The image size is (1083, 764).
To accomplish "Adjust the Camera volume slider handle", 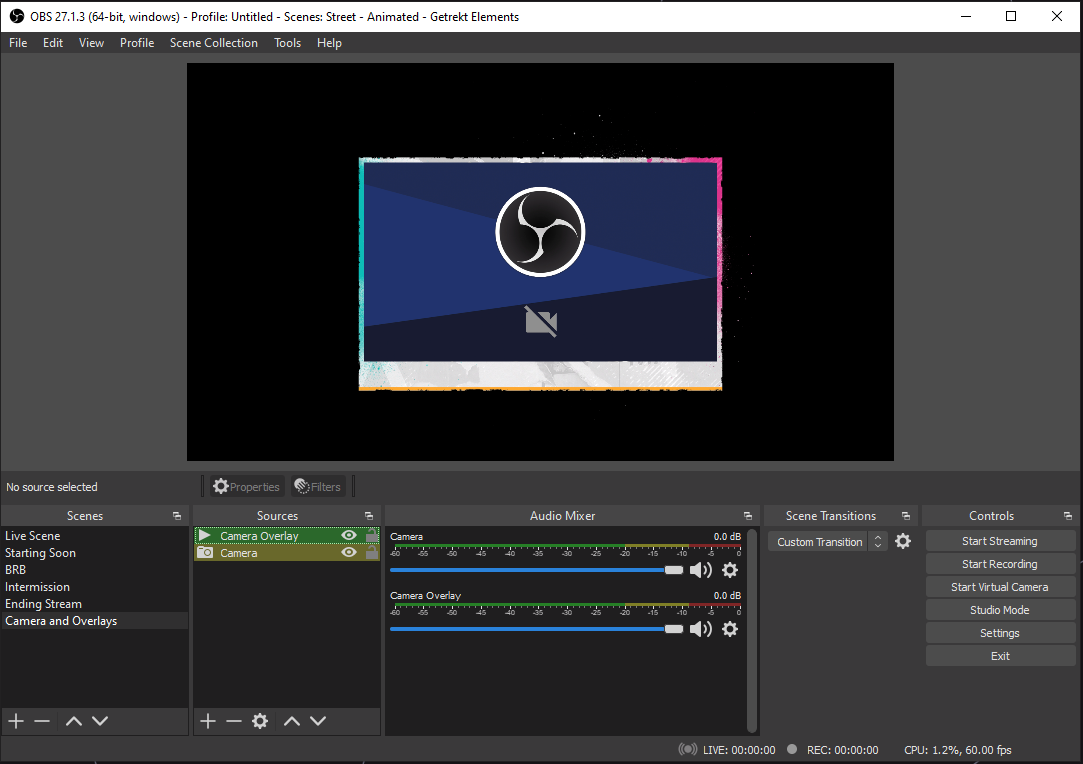I will pyautogui.click(x=674, y=570).
